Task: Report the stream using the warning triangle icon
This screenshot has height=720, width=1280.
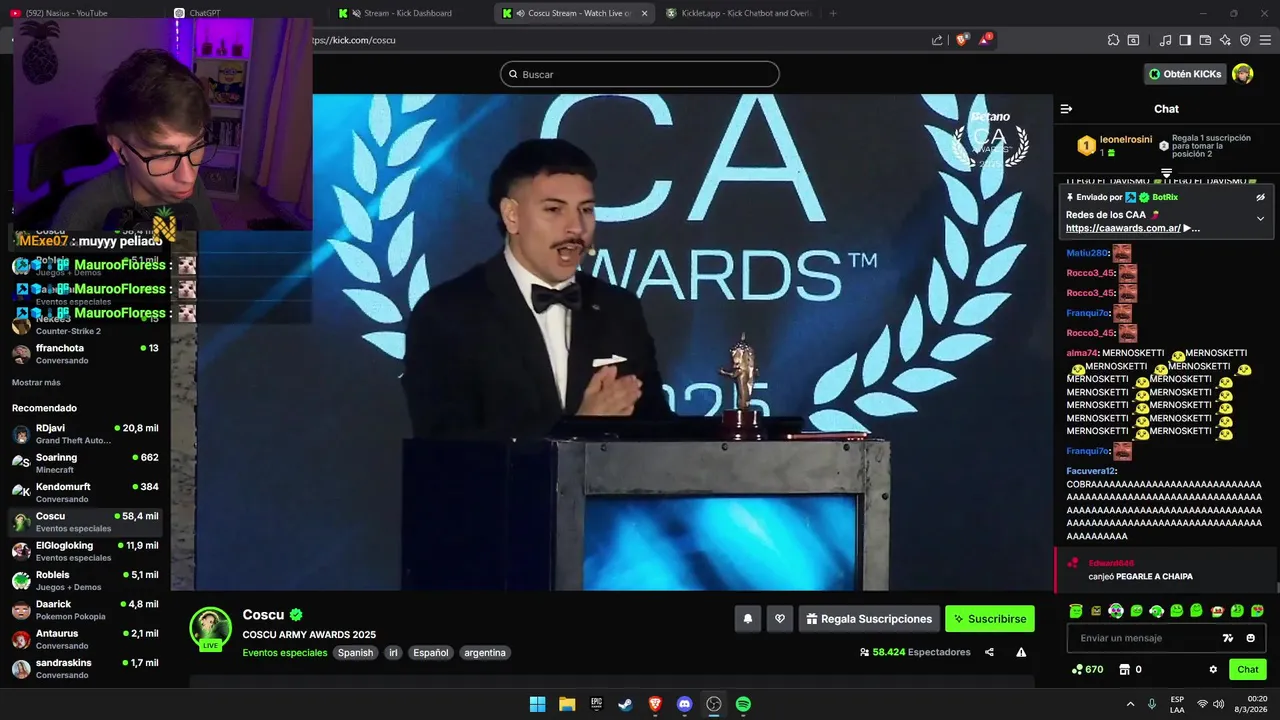Action: (x=1021, y=652)
